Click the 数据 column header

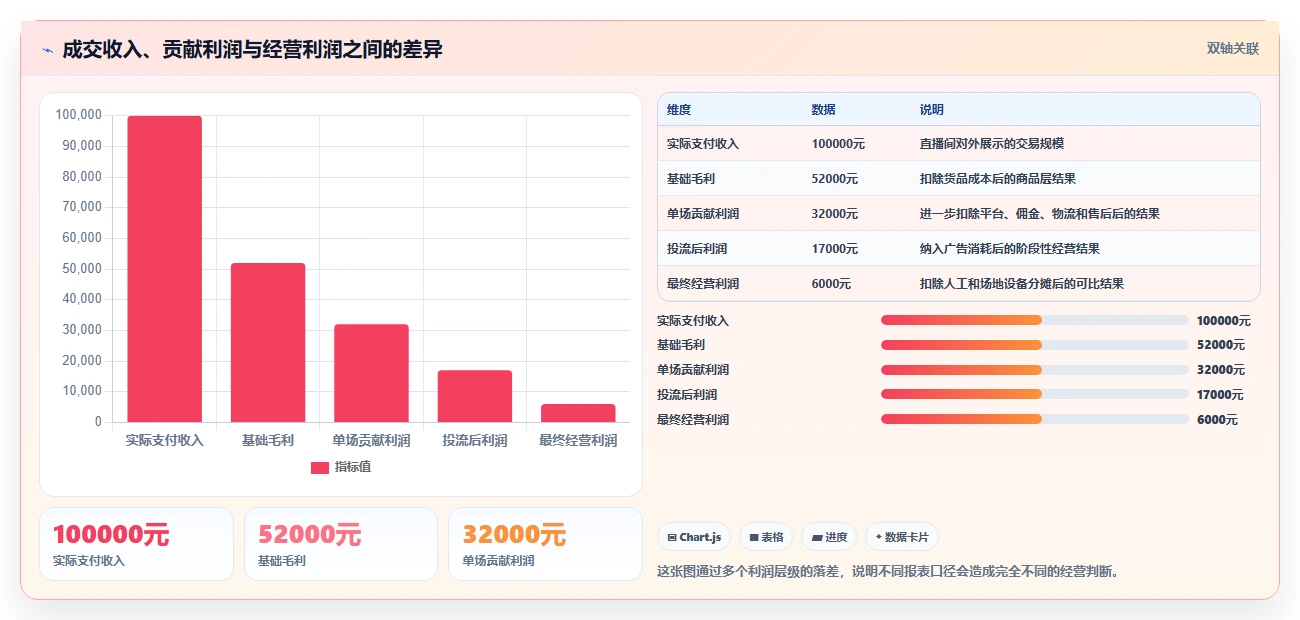click(x=824, y=109)
